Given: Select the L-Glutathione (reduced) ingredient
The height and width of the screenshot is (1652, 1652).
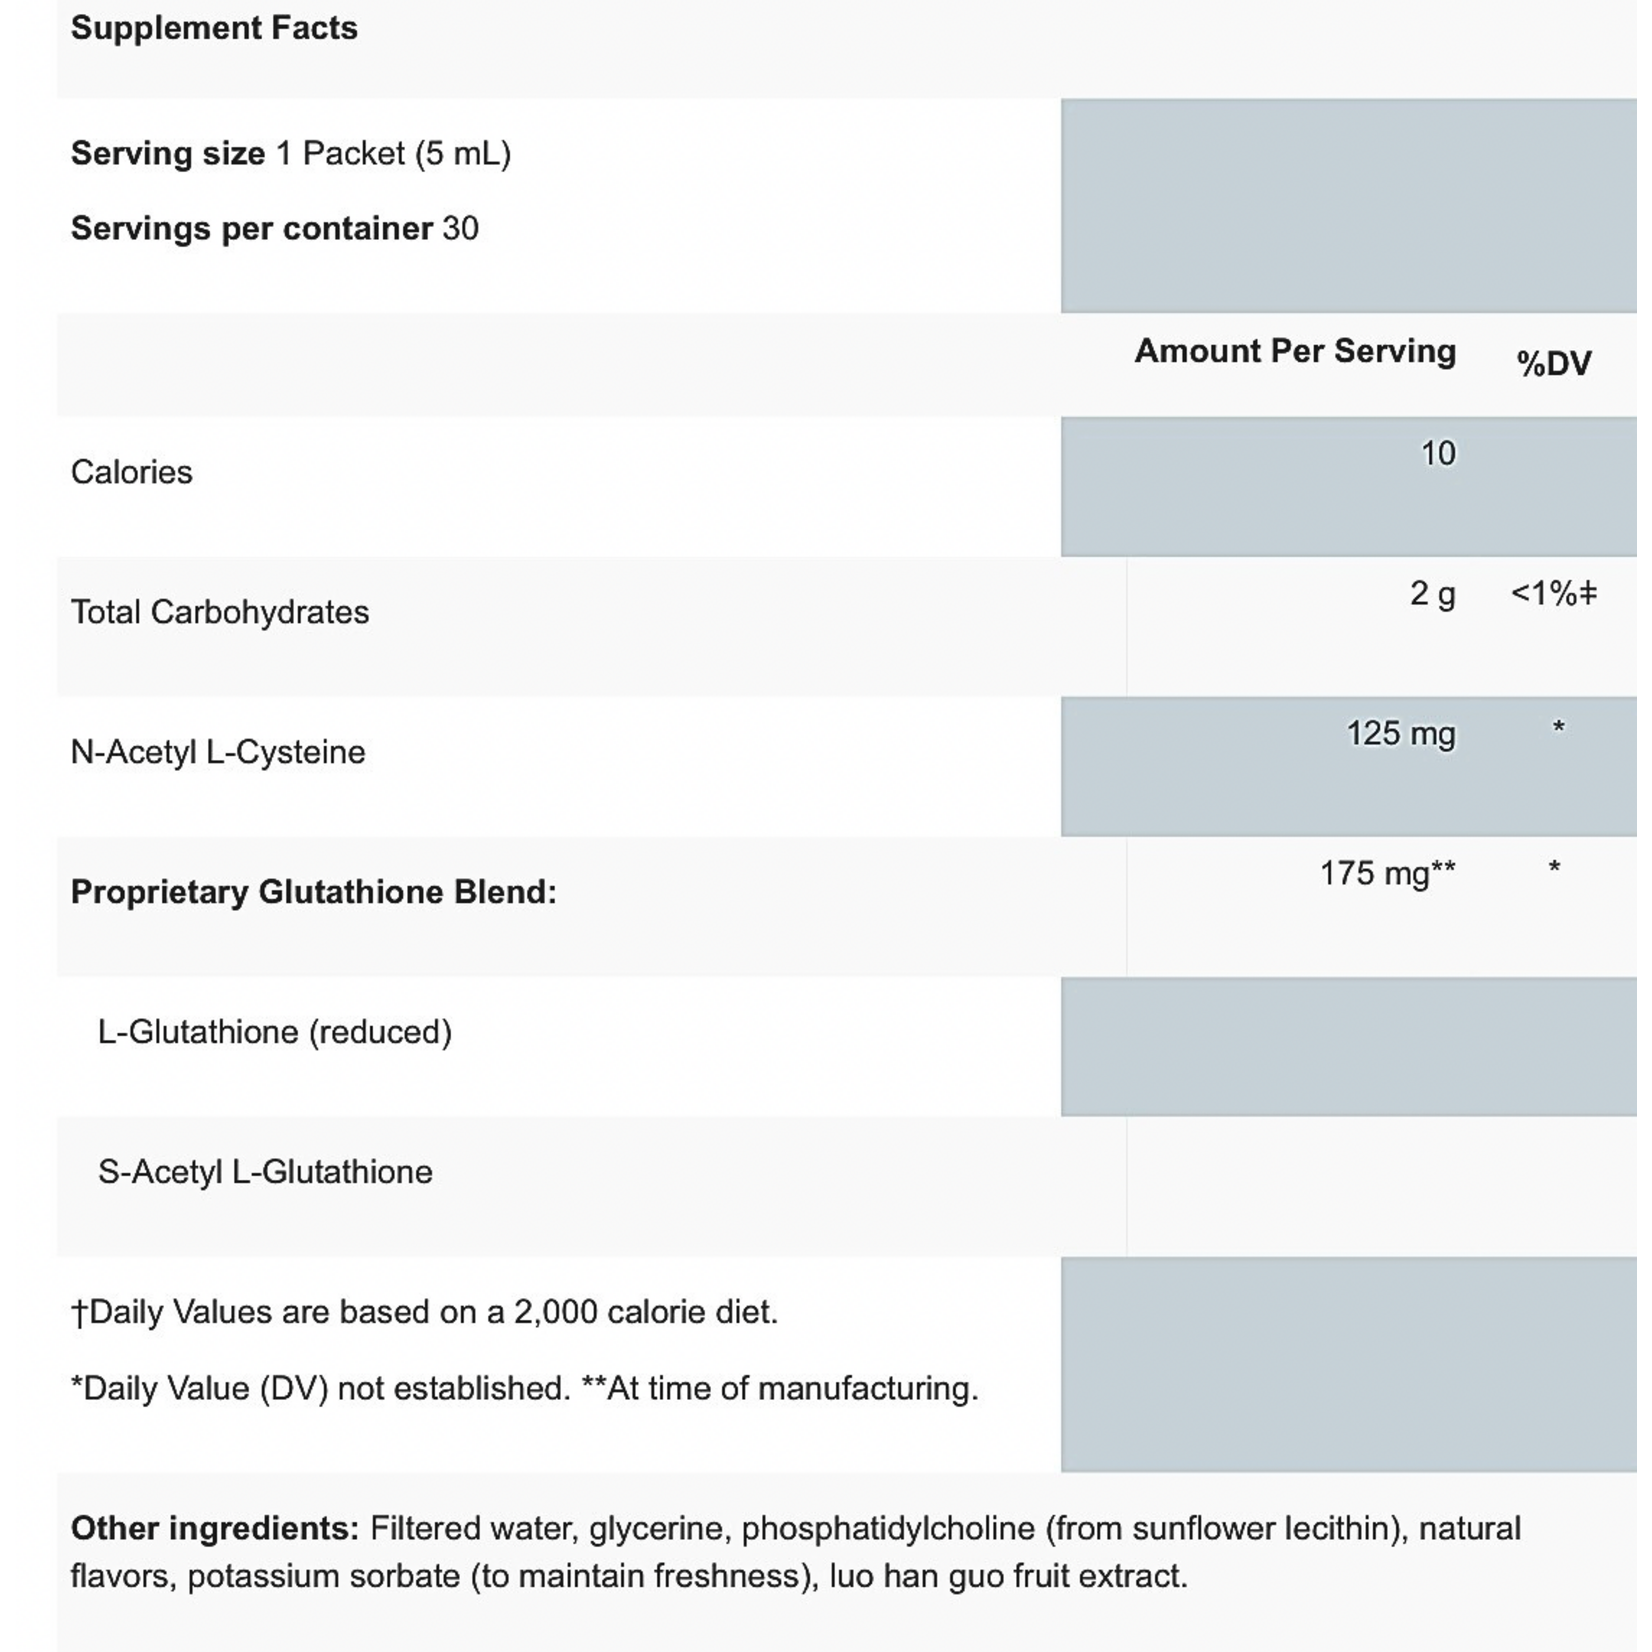Looking at the screenshot, I should click(x=275, y=1032).
